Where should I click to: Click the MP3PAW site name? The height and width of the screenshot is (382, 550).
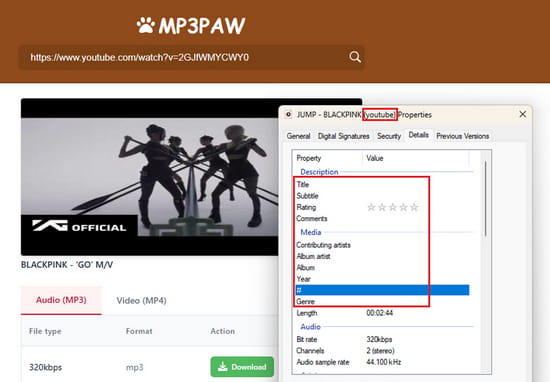[x=202, y=26]
